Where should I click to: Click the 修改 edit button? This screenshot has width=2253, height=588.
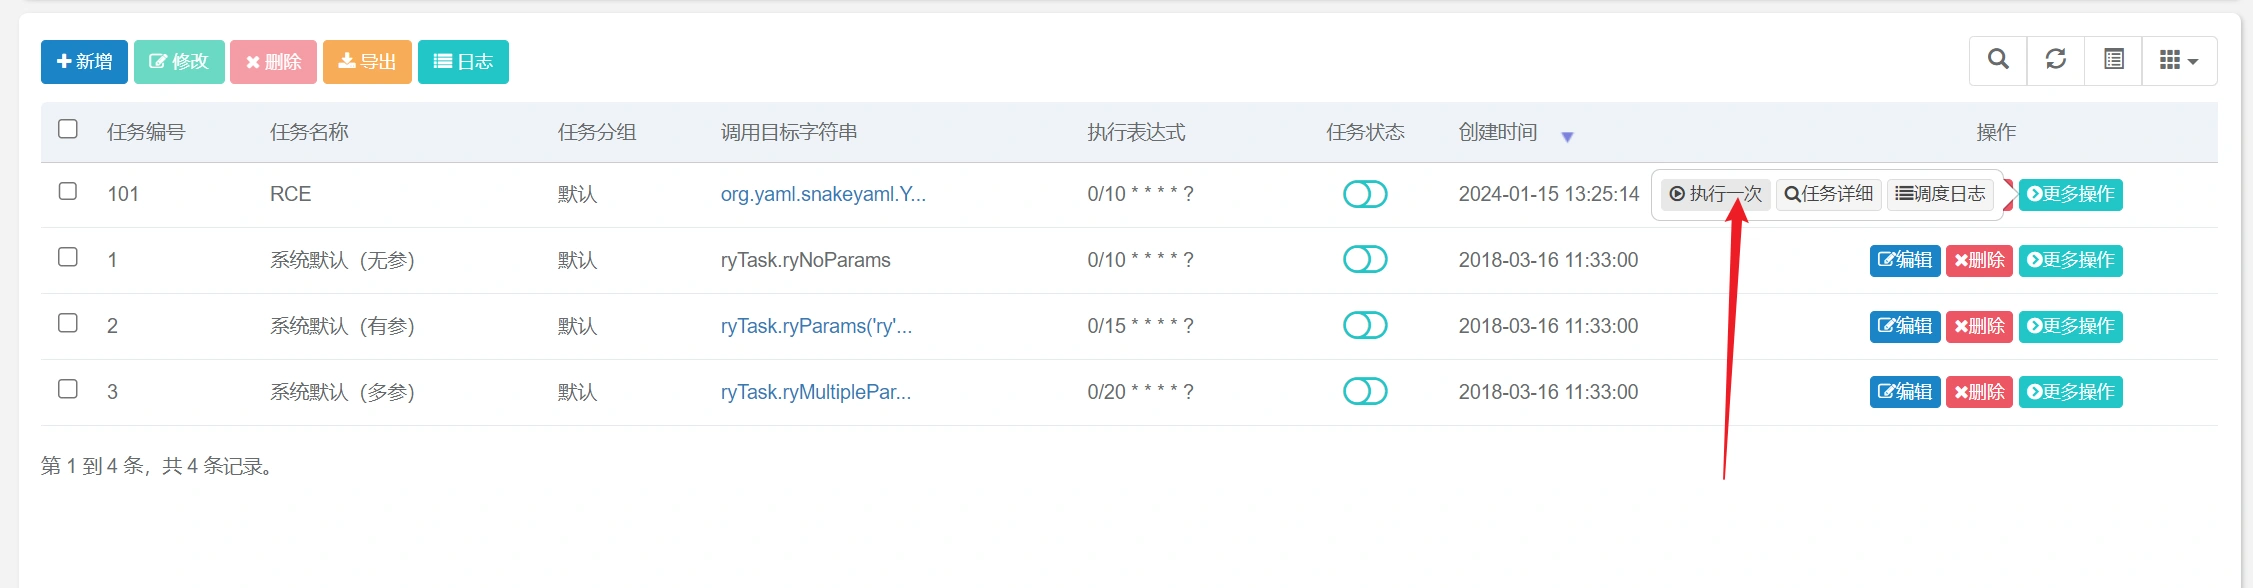pos(179,62)
